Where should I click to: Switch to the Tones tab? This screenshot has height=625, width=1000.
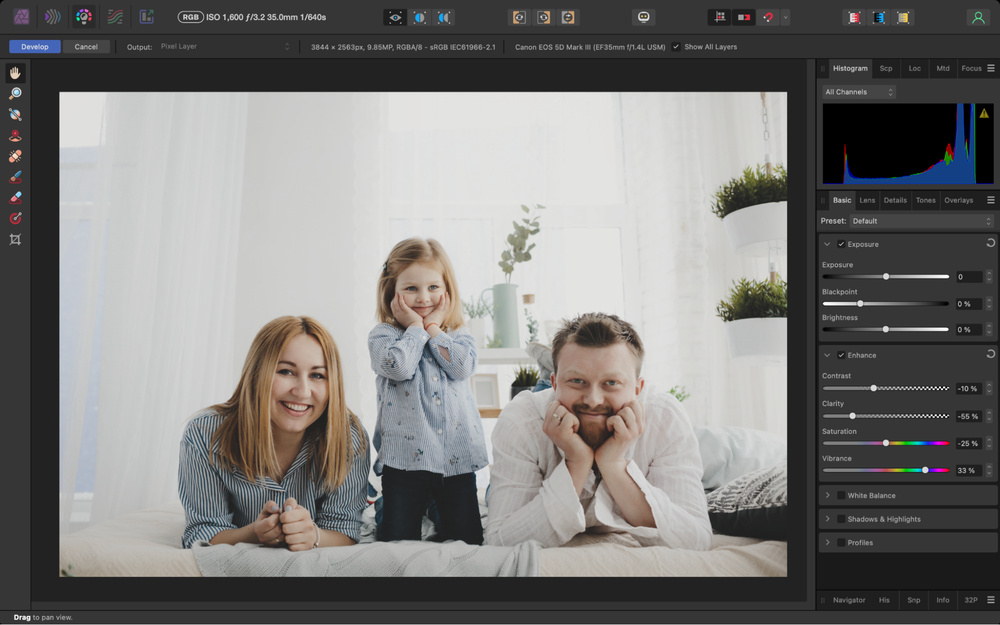[x=925, y=200]
